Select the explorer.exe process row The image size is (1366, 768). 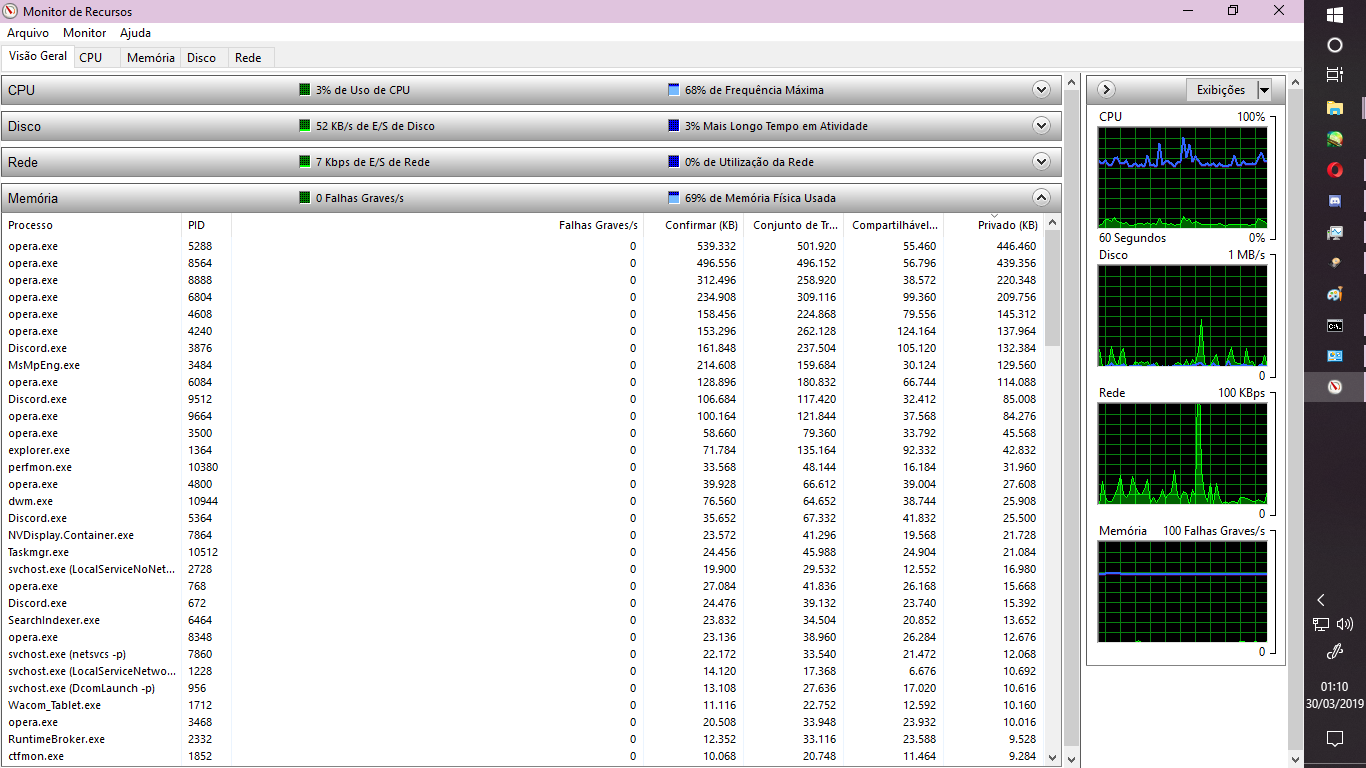523,450
